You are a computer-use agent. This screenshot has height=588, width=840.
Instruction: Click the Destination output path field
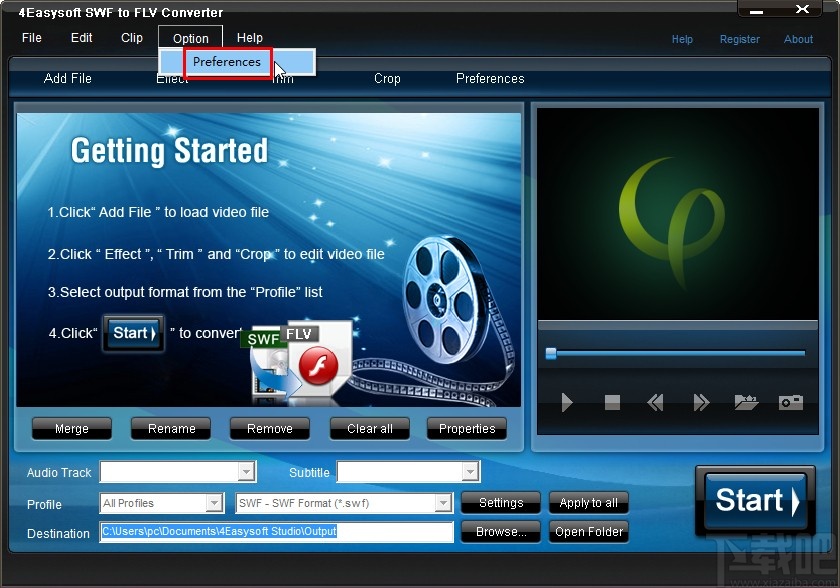click(275, 533)
